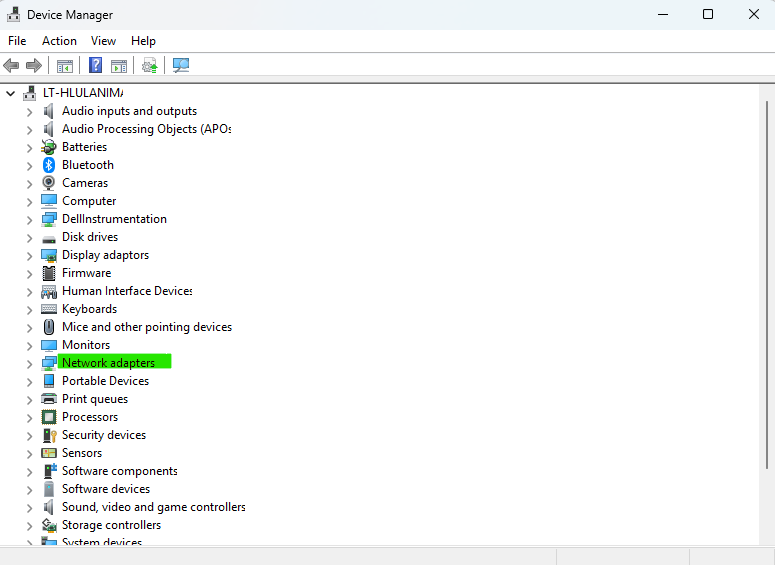The height and width of the screenshot is (565, 775).
Task: Click the Update driver toolbar icon
Action: 150,65
